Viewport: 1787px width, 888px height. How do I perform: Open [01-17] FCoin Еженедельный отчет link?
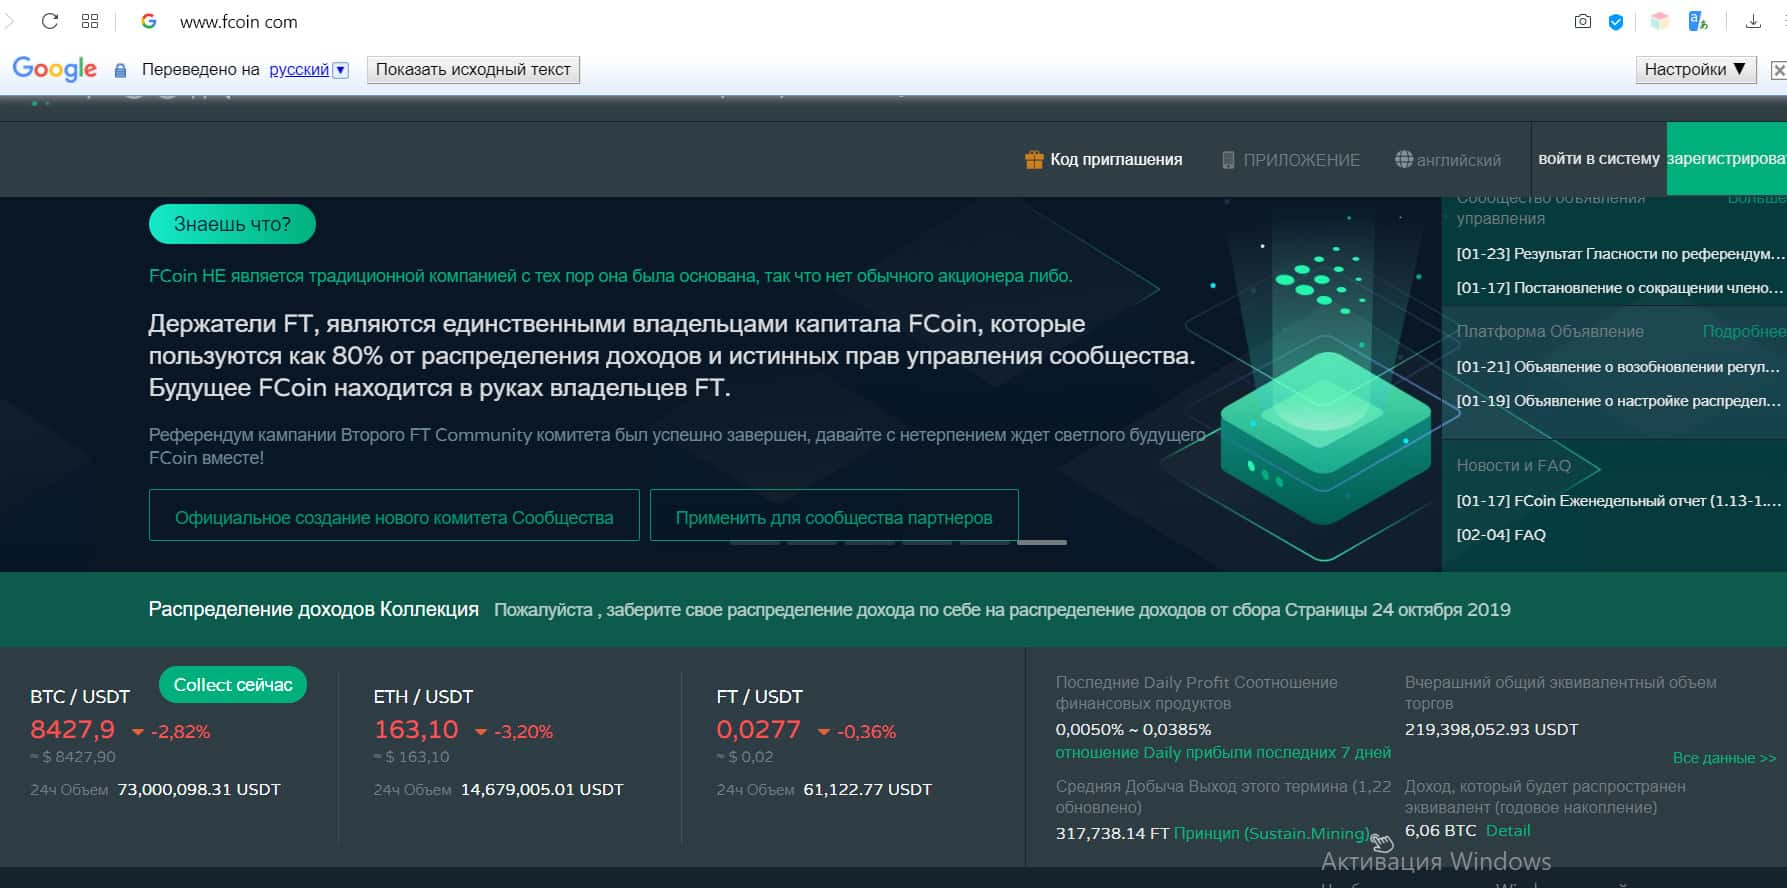[x=1619, y=501]
